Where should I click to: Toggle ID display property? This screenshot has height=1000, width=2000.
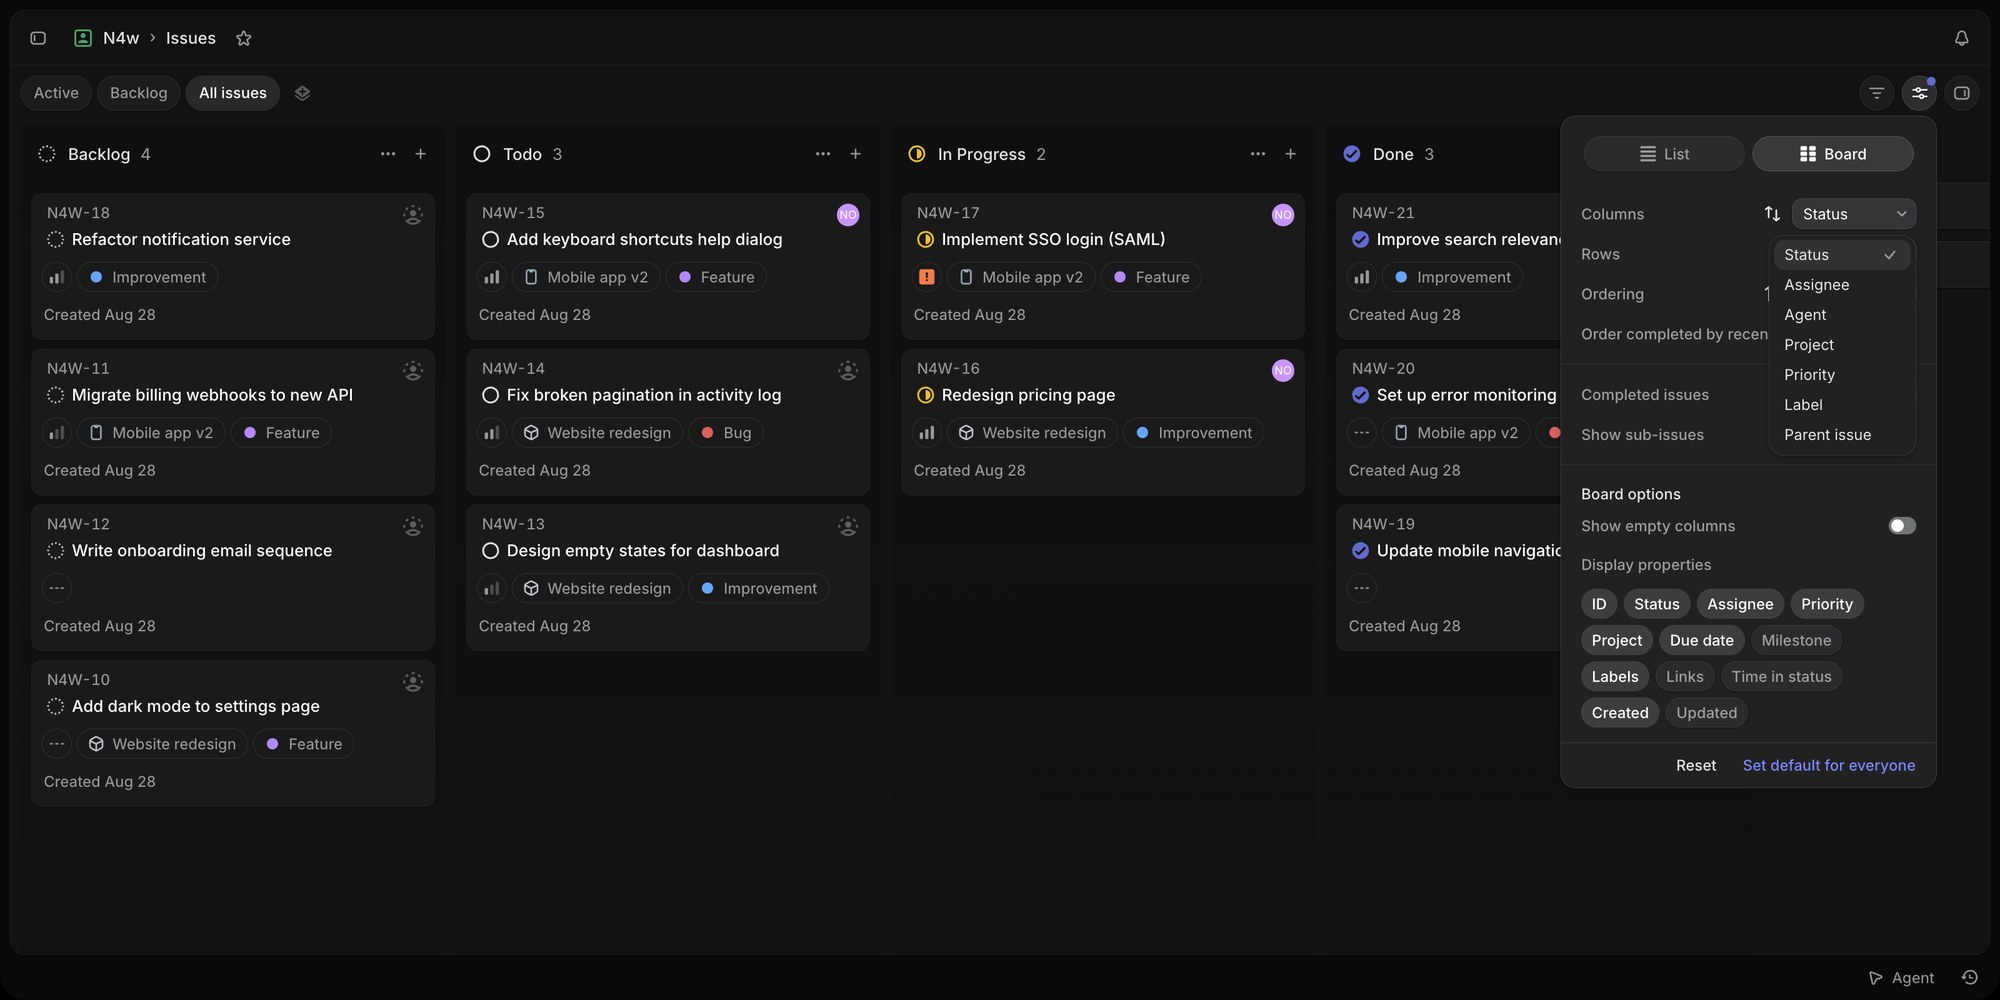click(x=1599, y=604)
